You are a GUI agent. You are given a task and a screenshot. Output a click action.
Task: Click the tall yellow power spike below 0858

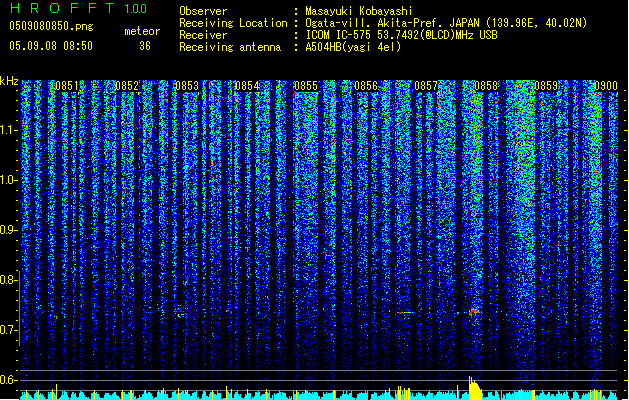point(474,388)
